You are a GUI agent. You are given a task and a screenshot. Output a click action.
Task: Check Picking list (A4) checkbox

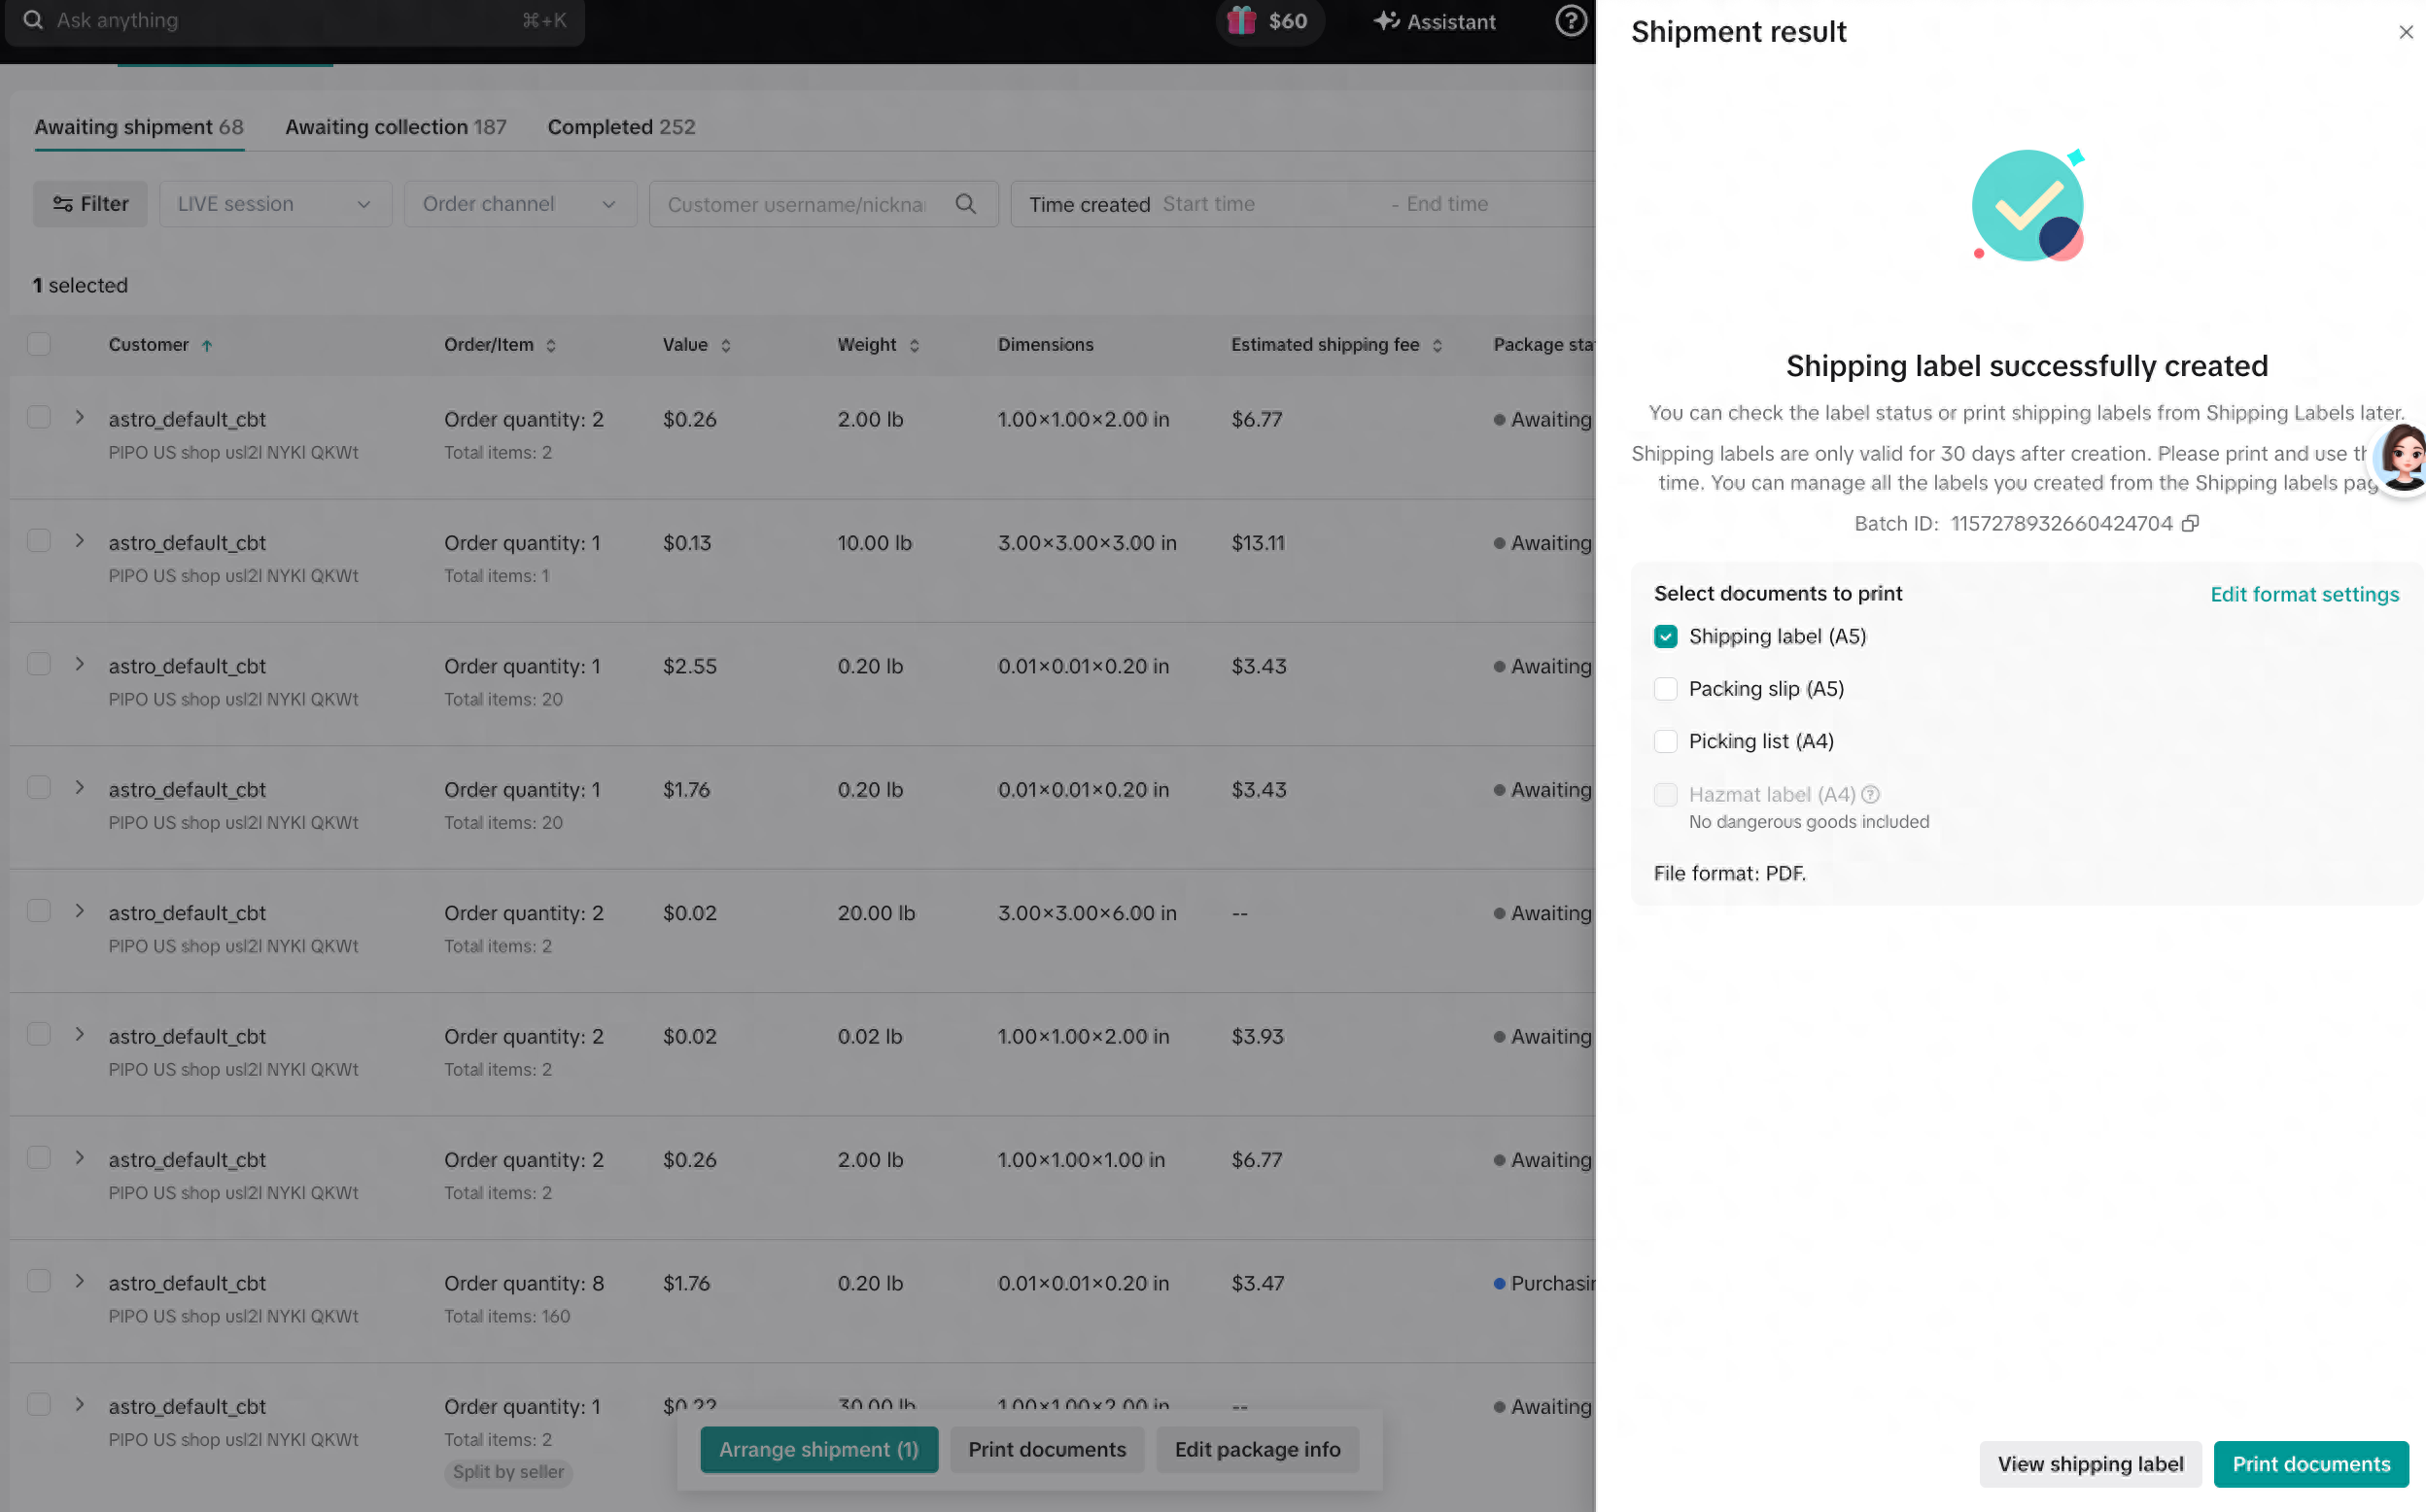click(x=1665, y=741)
